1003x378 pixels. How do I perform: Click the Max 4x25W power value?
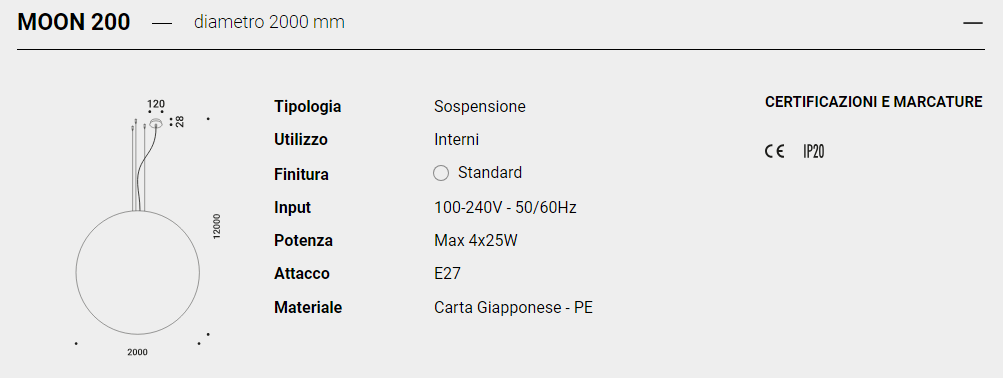pos(476,240)
